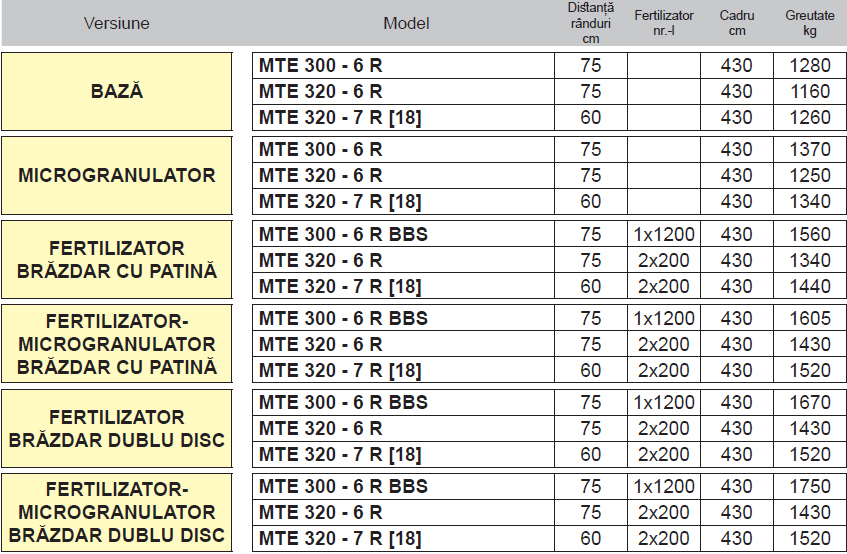Image resolution: width=847 pixels, height=554 pixels.
Task: Select the Cadru cm column header
Action: tap(737, 23)
